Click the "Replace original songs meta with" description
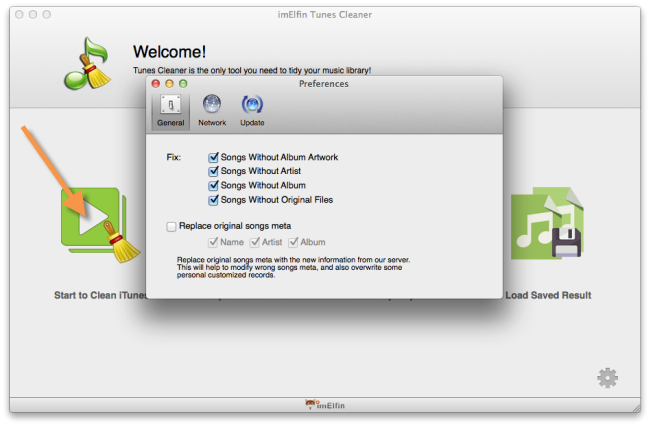 coord(293,267)
